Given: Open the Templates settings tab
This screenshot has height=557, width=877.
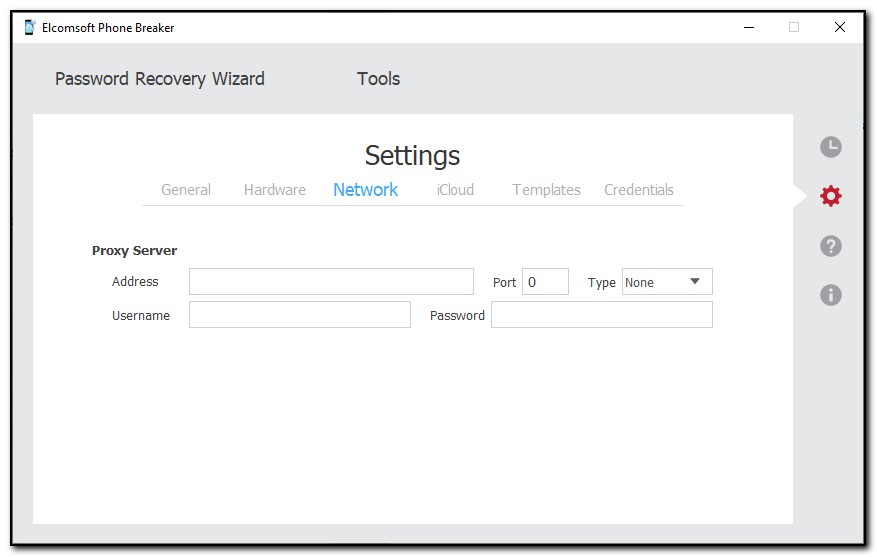Looking at the screenshot, I should pos(546,190).
